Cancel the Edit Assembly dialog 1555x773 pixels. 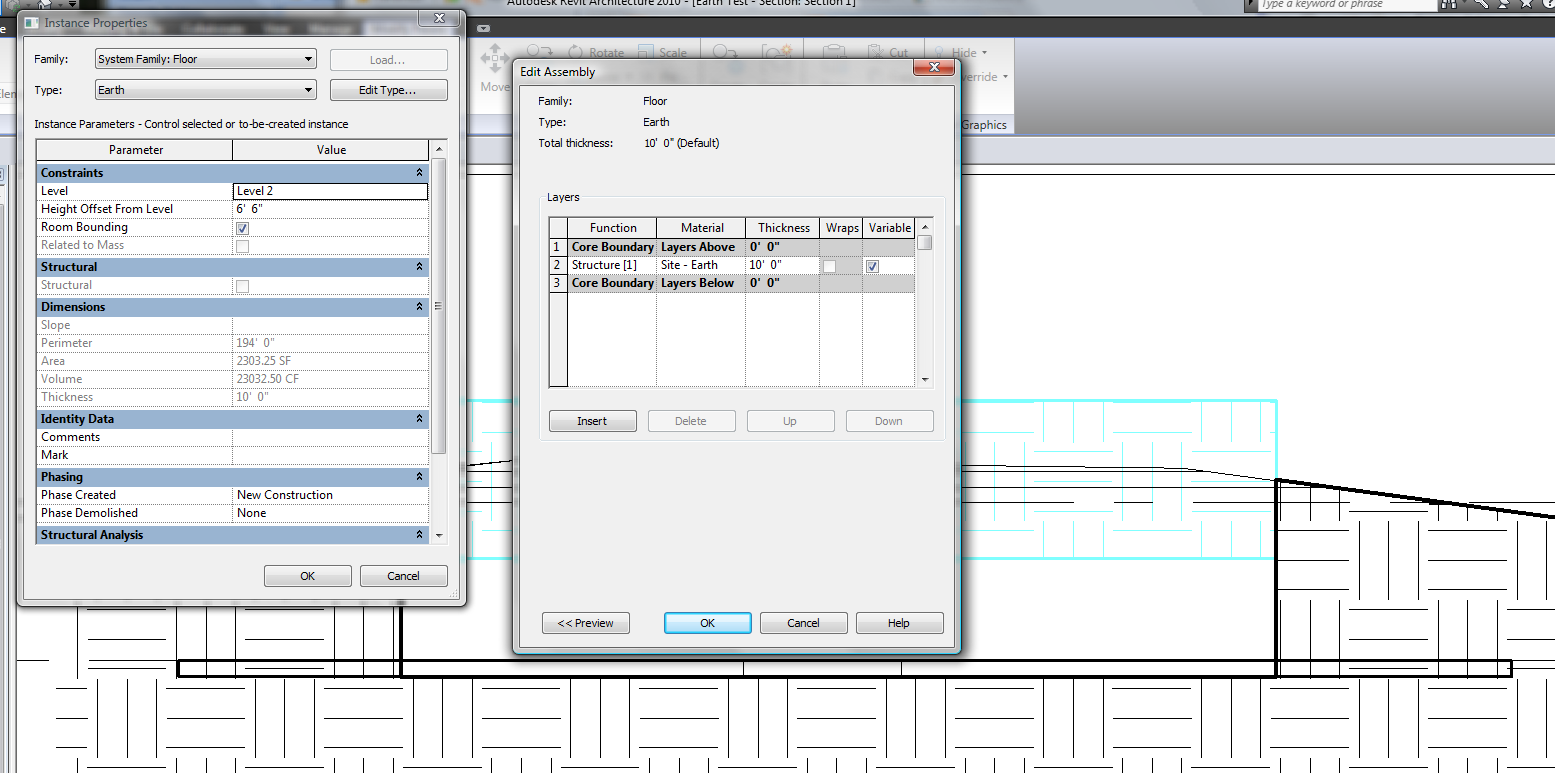click(x=803, y=623)
